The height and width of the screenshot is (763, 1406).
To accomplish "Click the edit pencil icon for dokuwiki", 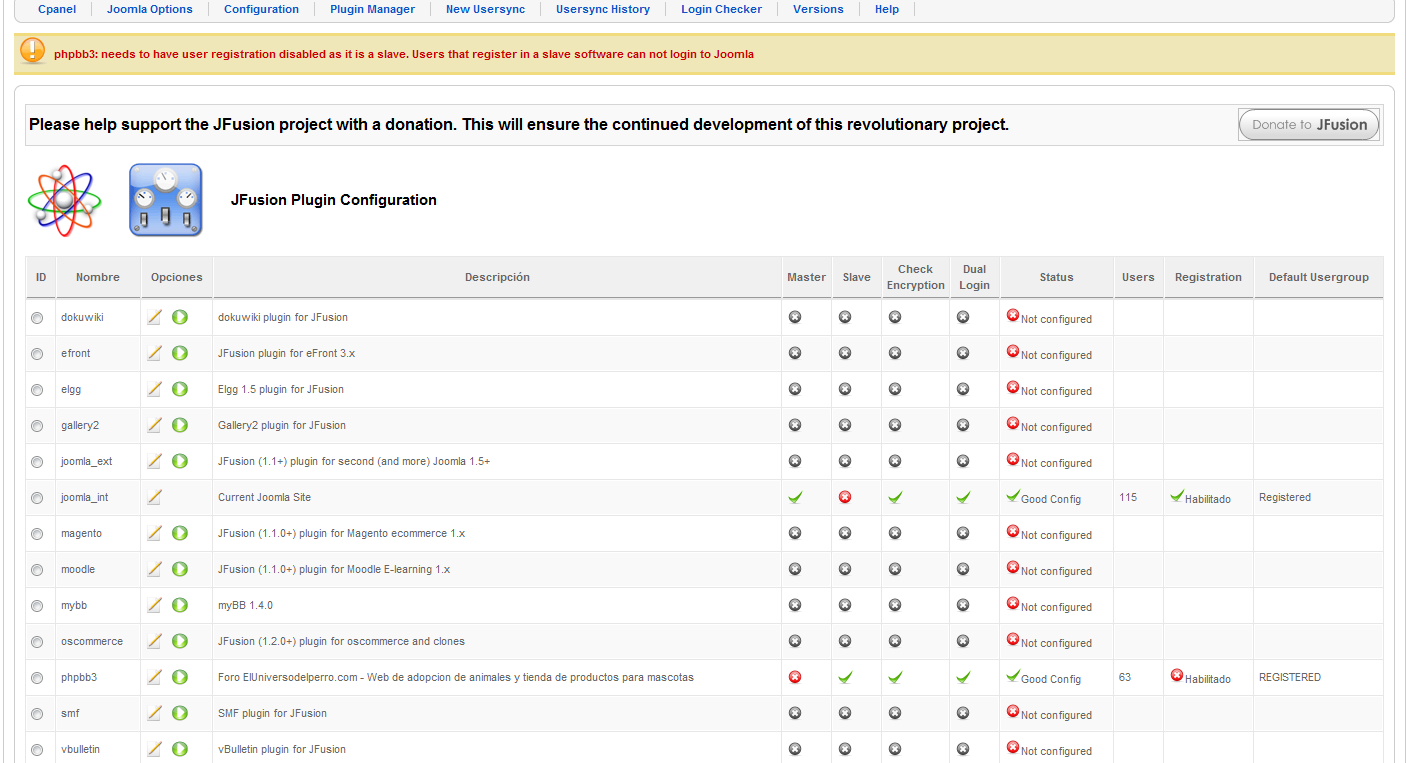I will pyautogui.click(x=154, y=317).
